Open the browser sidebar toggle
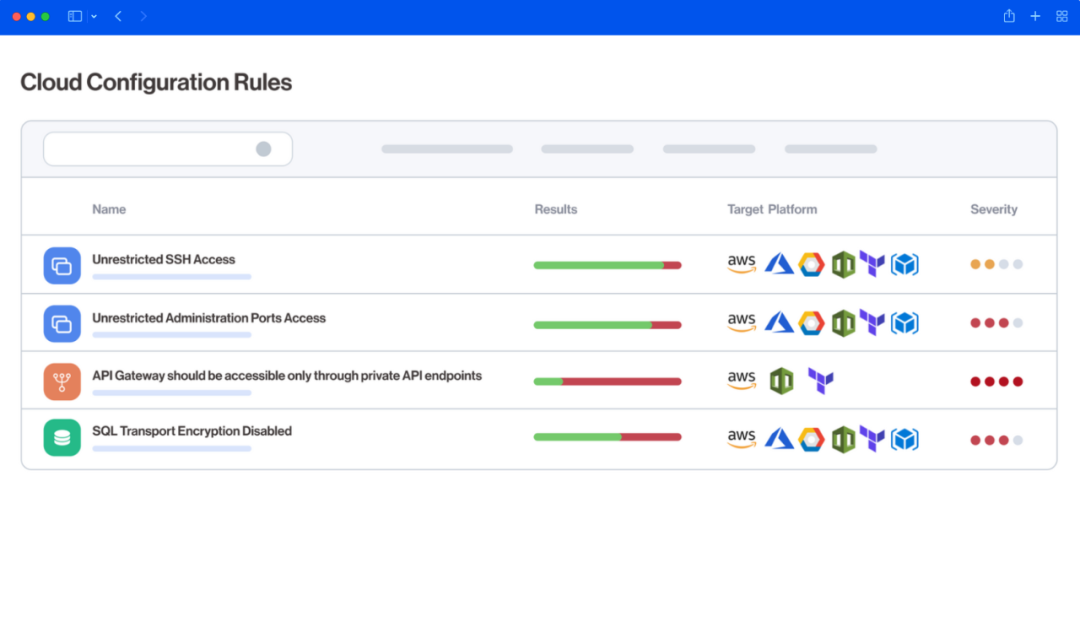1080x617 pixels. tap(75, 16)
